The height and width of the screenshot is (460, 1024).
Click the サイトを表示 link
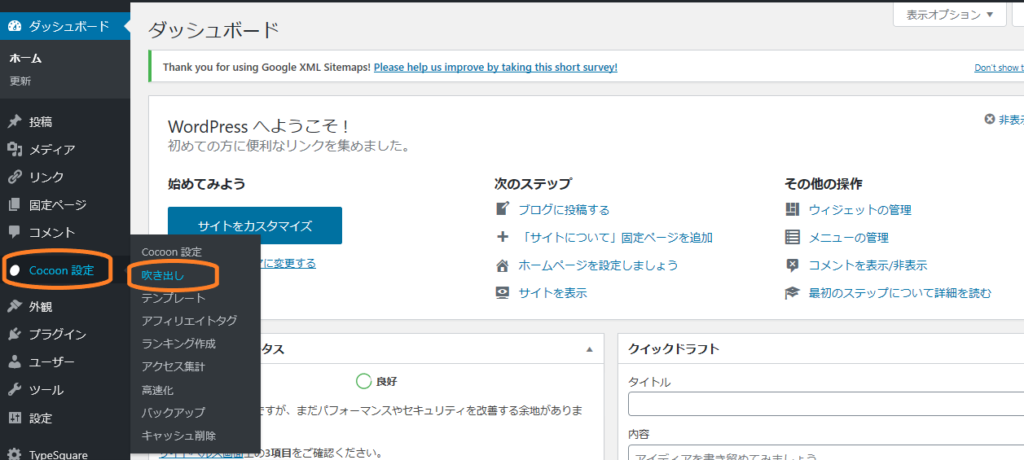[552, 293]
